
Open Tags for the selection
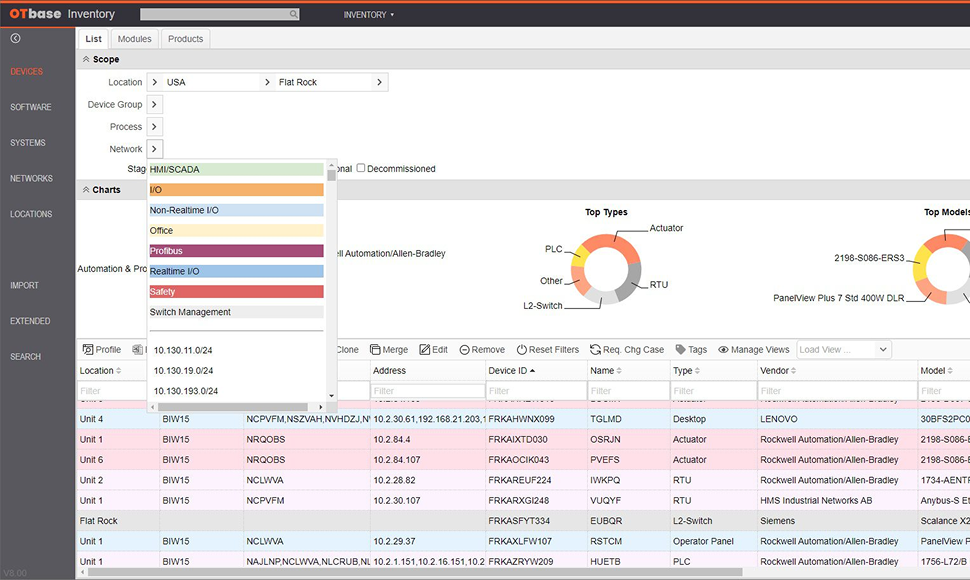691,350
